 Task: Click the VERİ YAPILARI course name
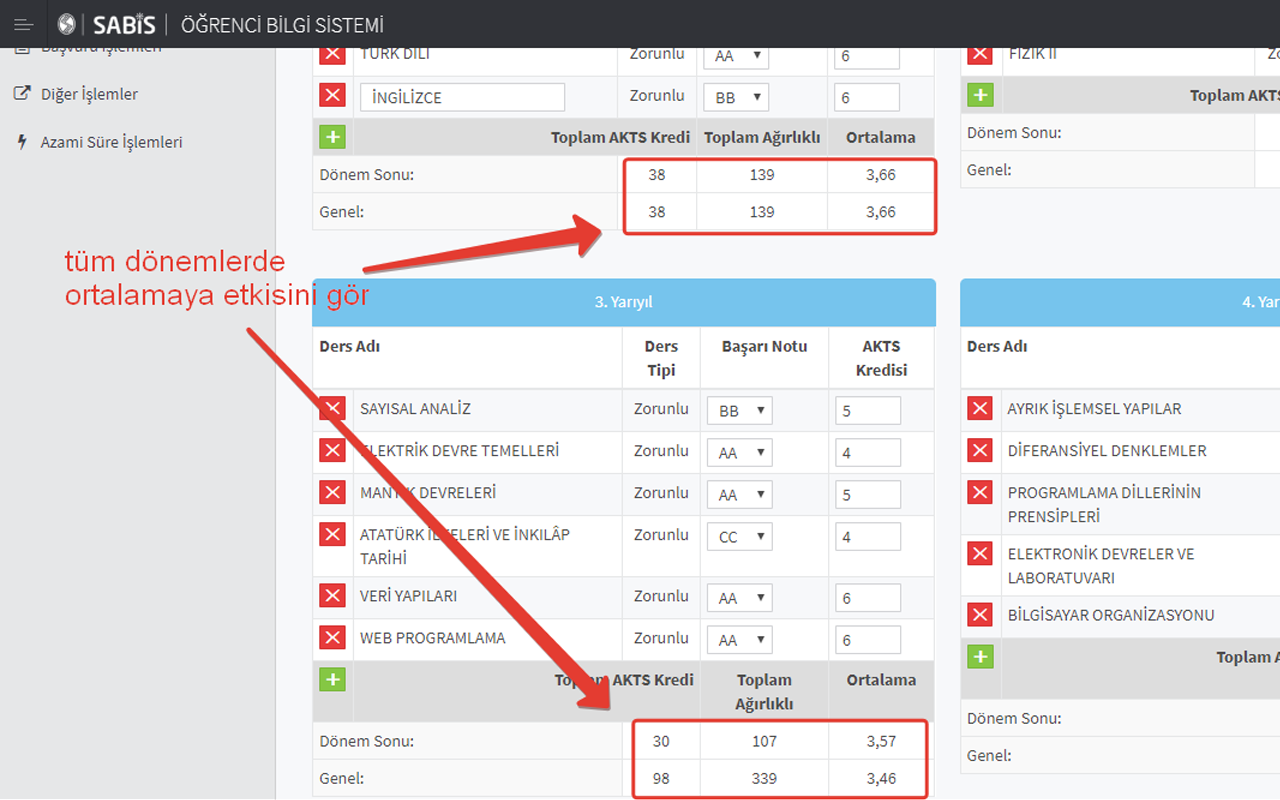pos(409,596)
